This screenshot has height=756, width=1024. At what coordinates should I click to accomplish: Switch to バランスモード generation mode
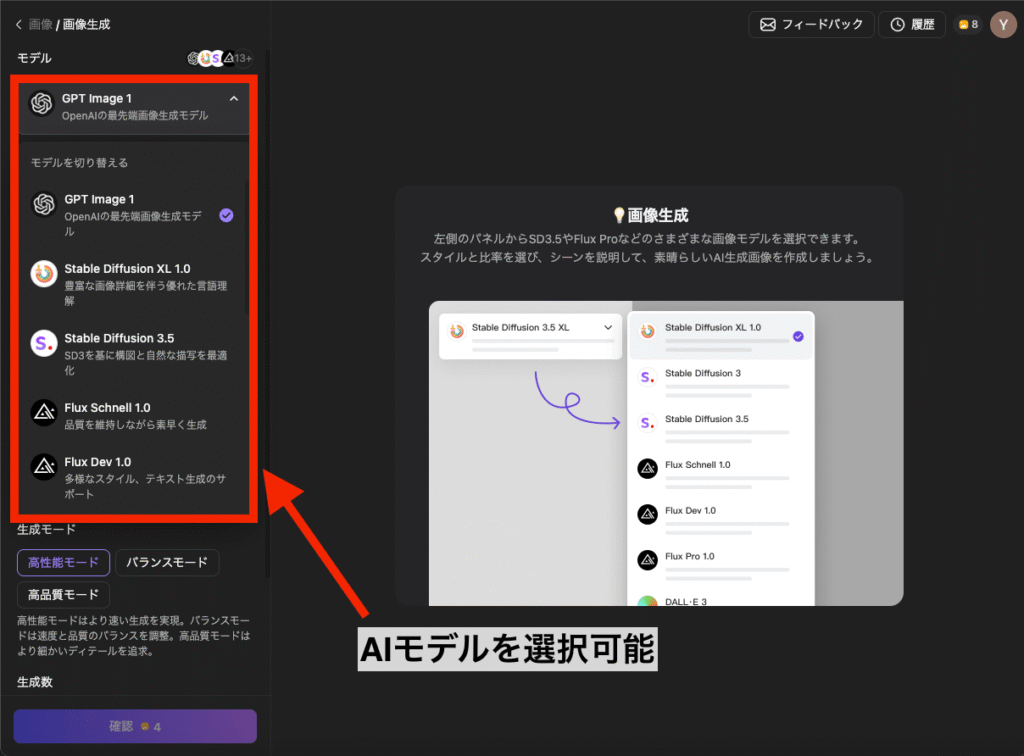click(167, 563)
